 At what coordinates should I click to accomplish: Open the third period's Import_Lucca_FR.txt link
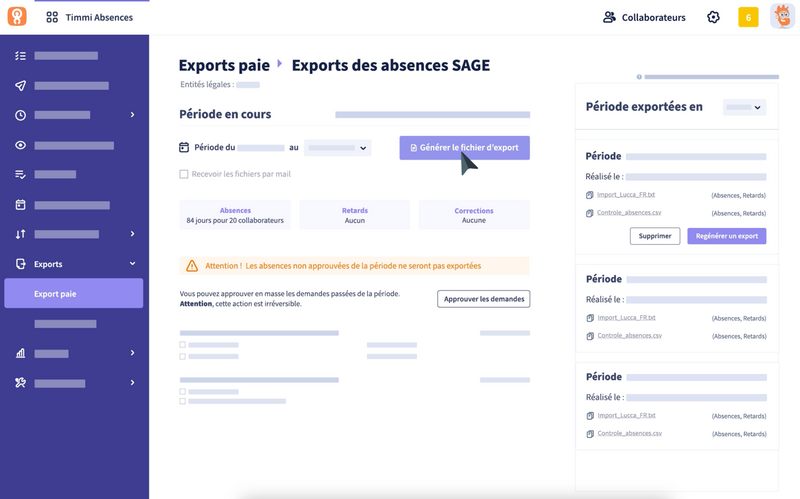(626, 416)
